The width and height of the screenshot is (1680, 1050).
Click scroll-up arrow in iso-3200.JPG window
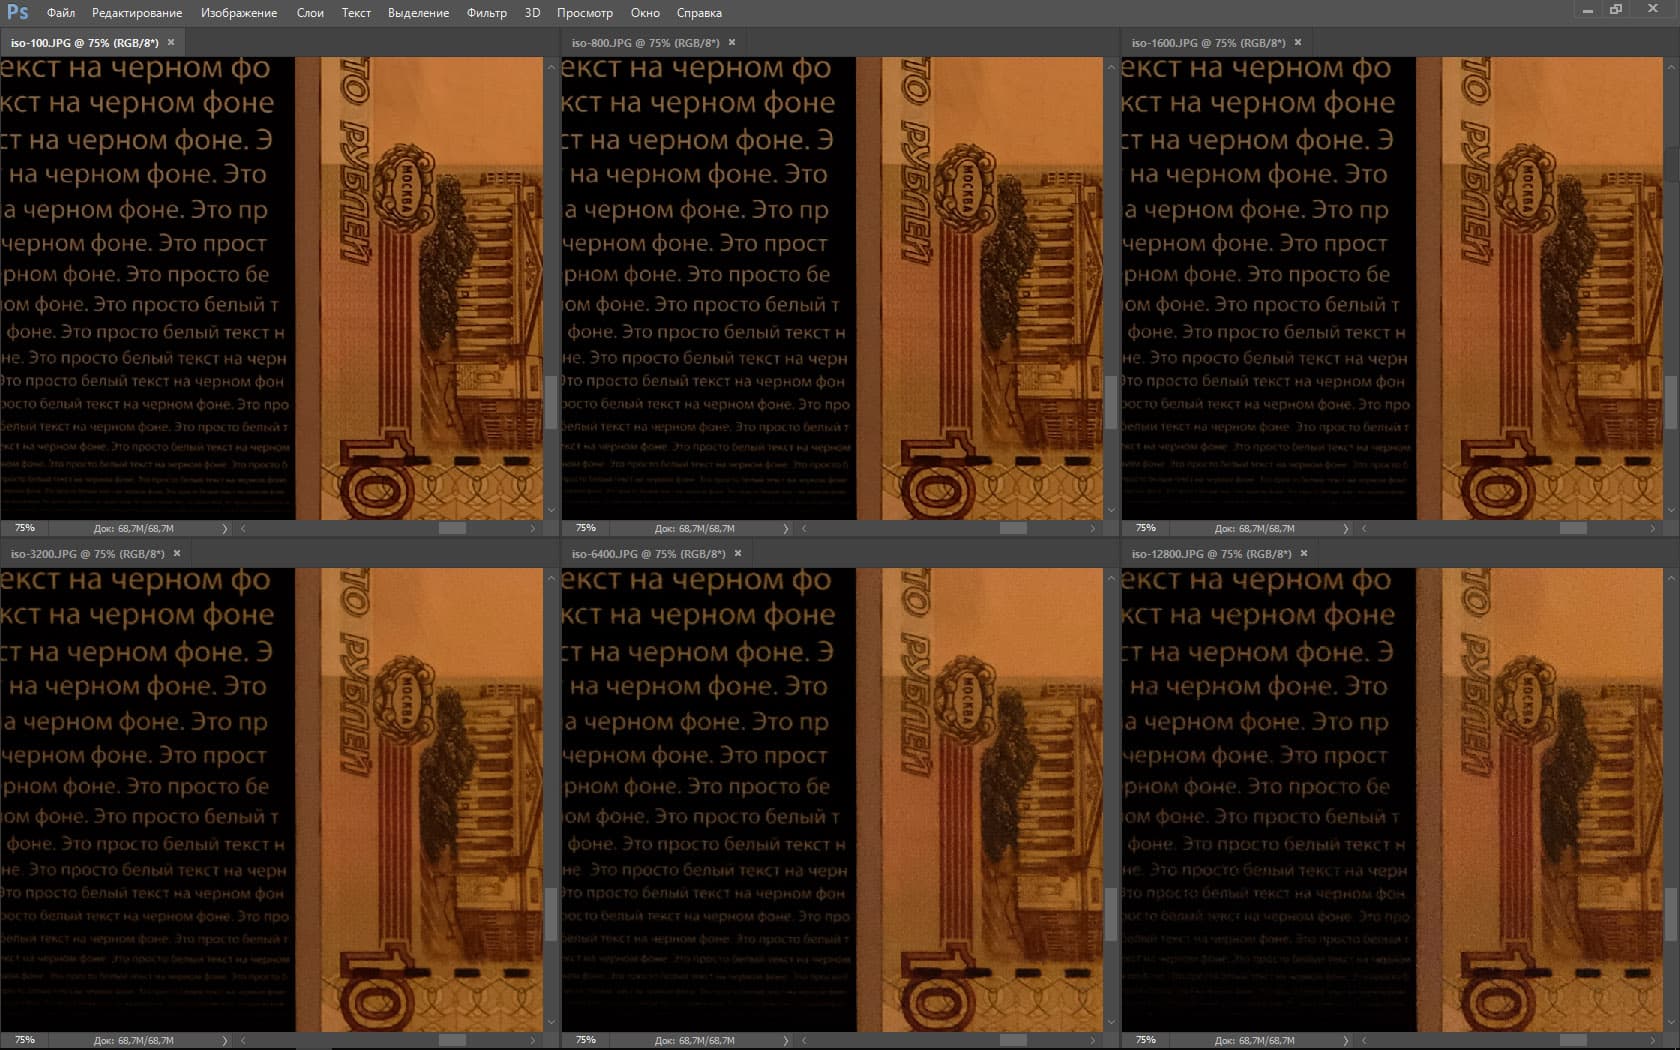click(551, 577)
